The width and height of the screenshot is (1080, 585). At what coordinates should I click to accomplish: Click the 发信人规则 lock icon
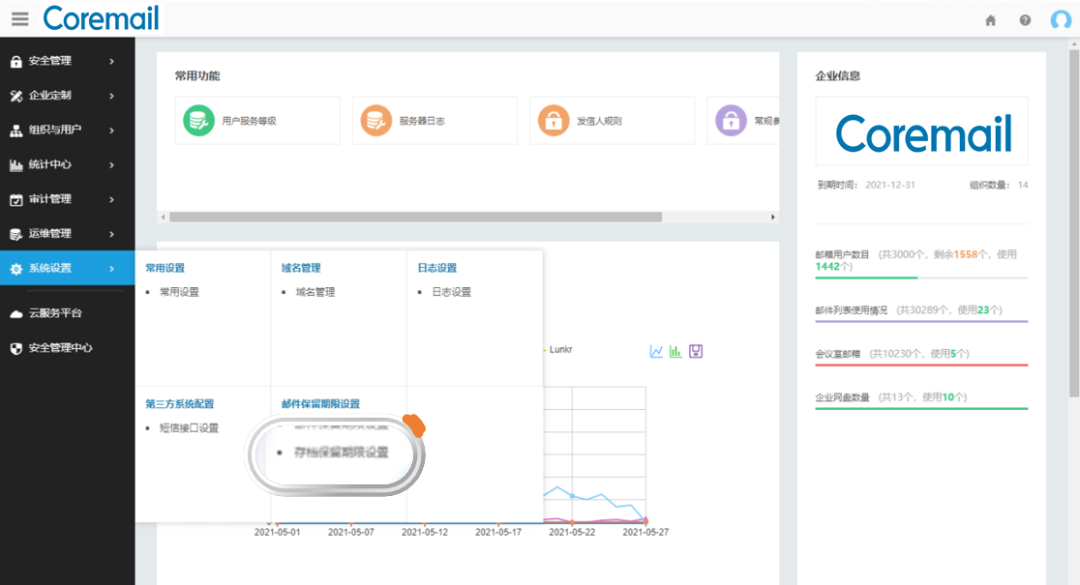pos(554,120)
